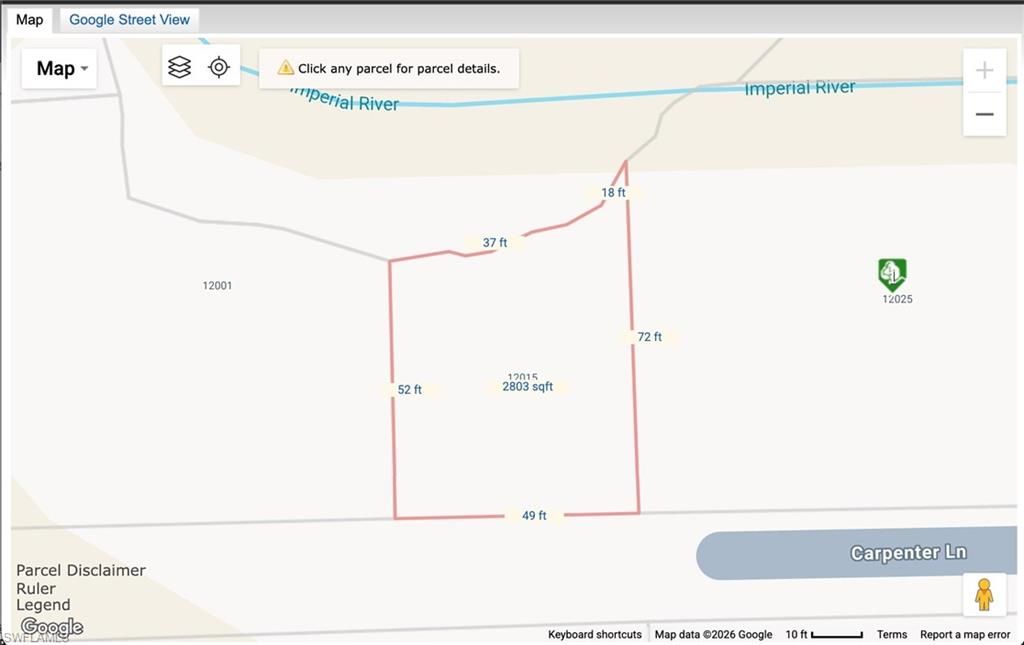
Task: Select parcel number 12025
Action: (897, 299)
